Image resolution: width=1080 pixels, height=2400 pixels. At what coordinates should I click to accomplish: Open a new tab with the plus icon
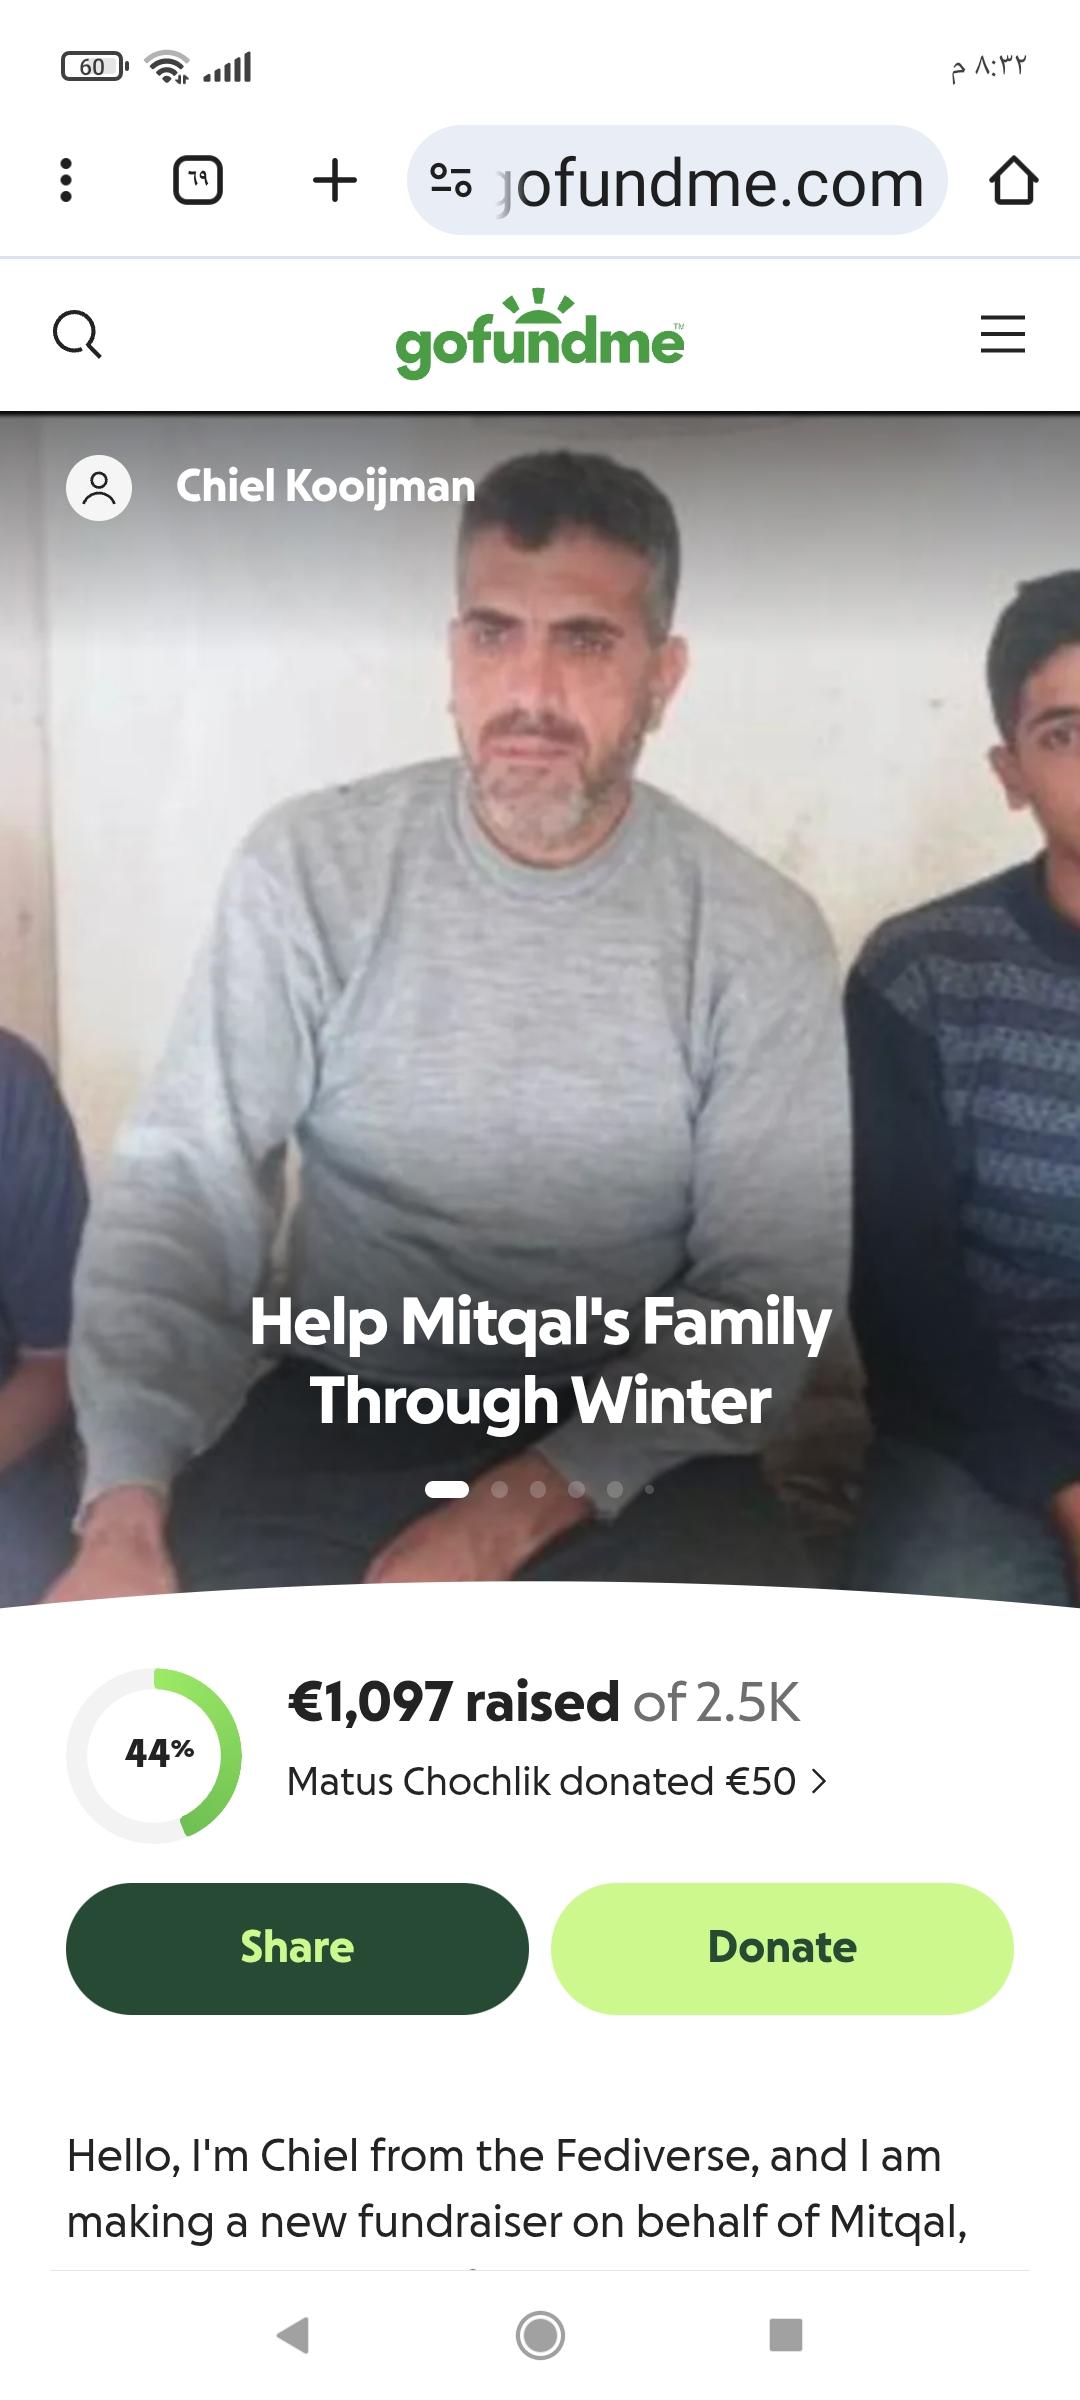pyautogui.click(x=335, y=181)
